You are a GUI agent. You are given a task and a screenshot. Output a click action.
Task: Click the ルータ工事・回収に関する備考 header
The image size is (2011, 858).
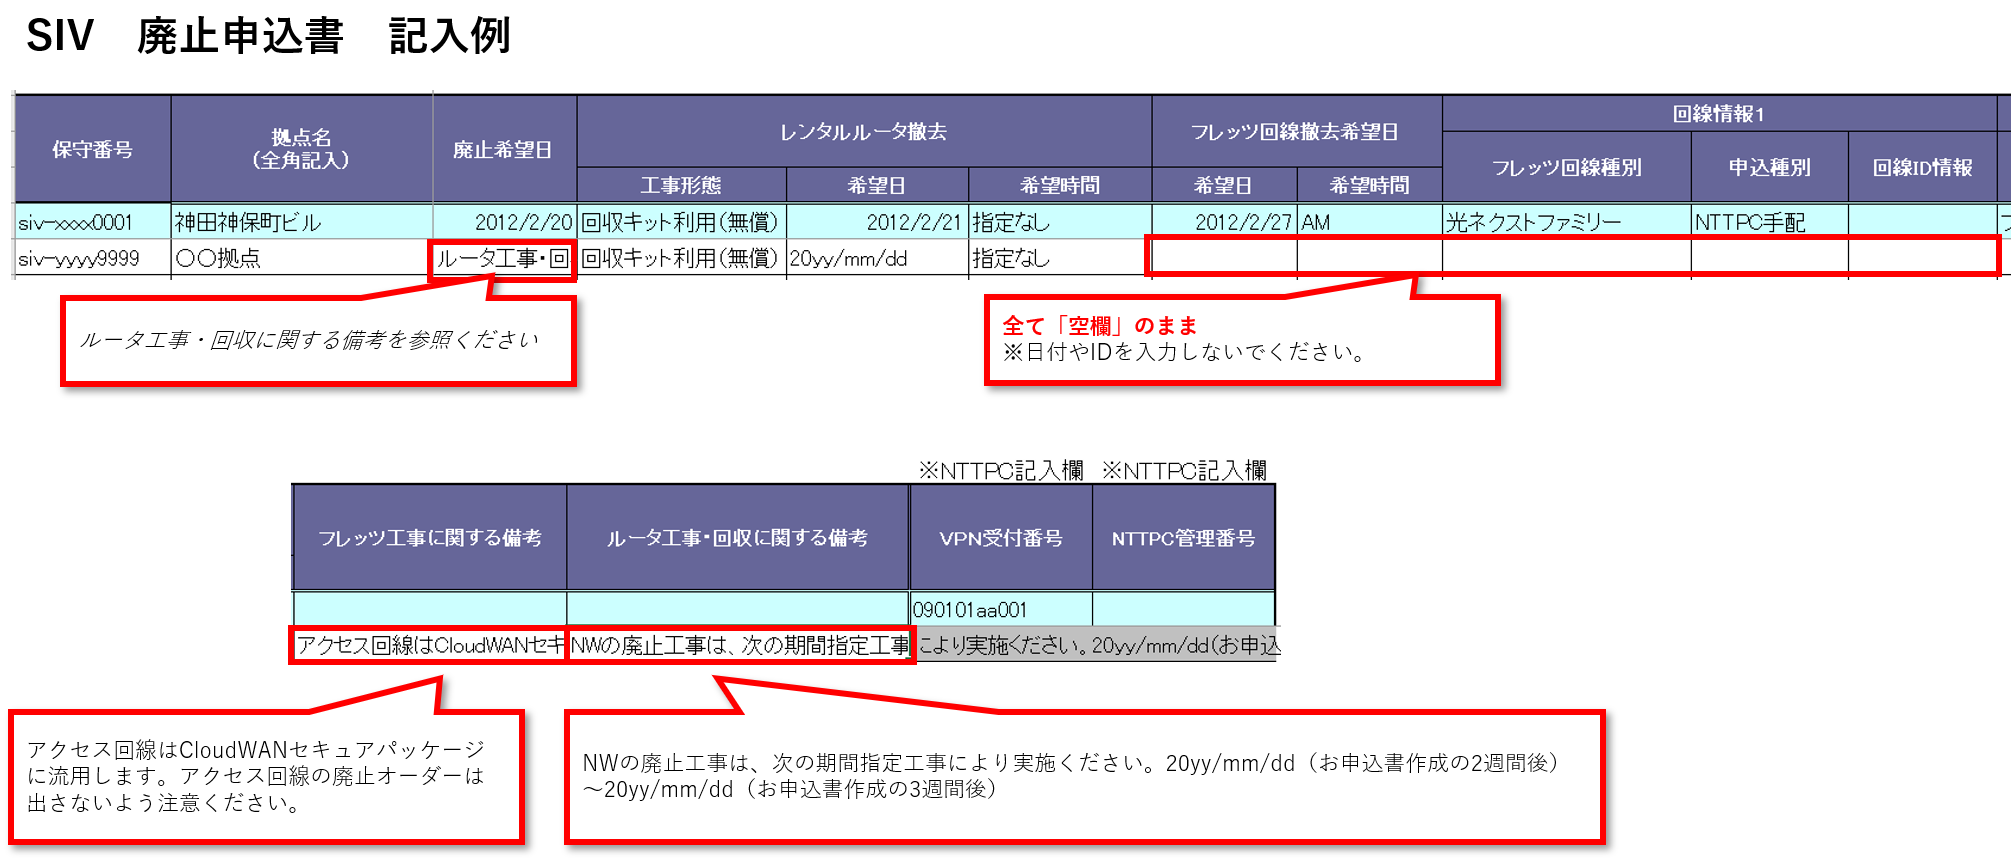tap(738, 538)
